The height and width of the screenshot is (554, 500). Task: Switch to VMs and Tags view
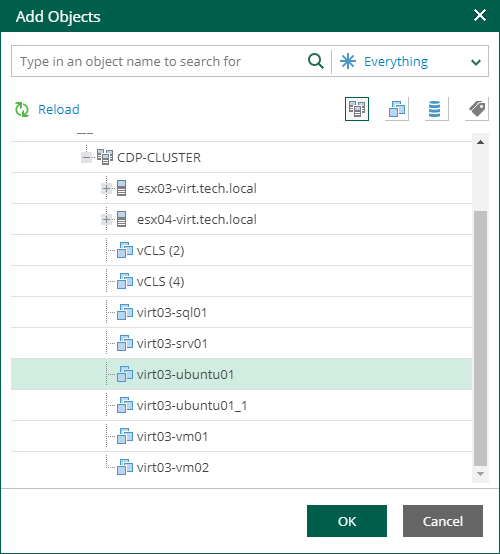pos(476,109)
